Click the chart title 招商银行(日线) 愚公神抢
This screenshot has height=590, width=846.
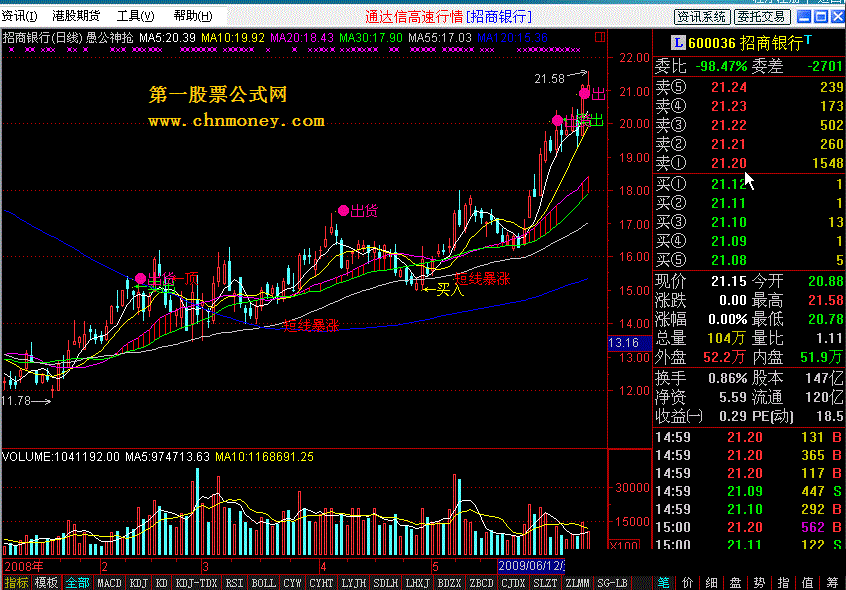click(x=68, y=38)
